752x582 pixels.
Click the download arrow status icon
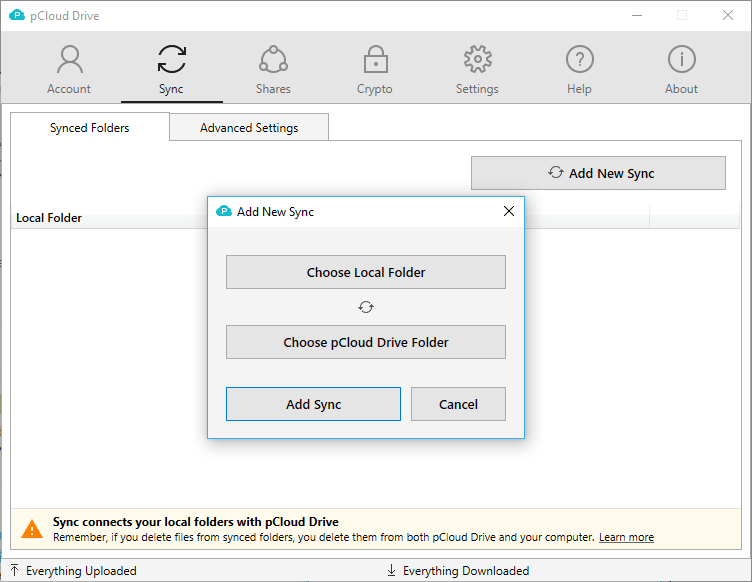pyautogui.click(x=391, y=570)
